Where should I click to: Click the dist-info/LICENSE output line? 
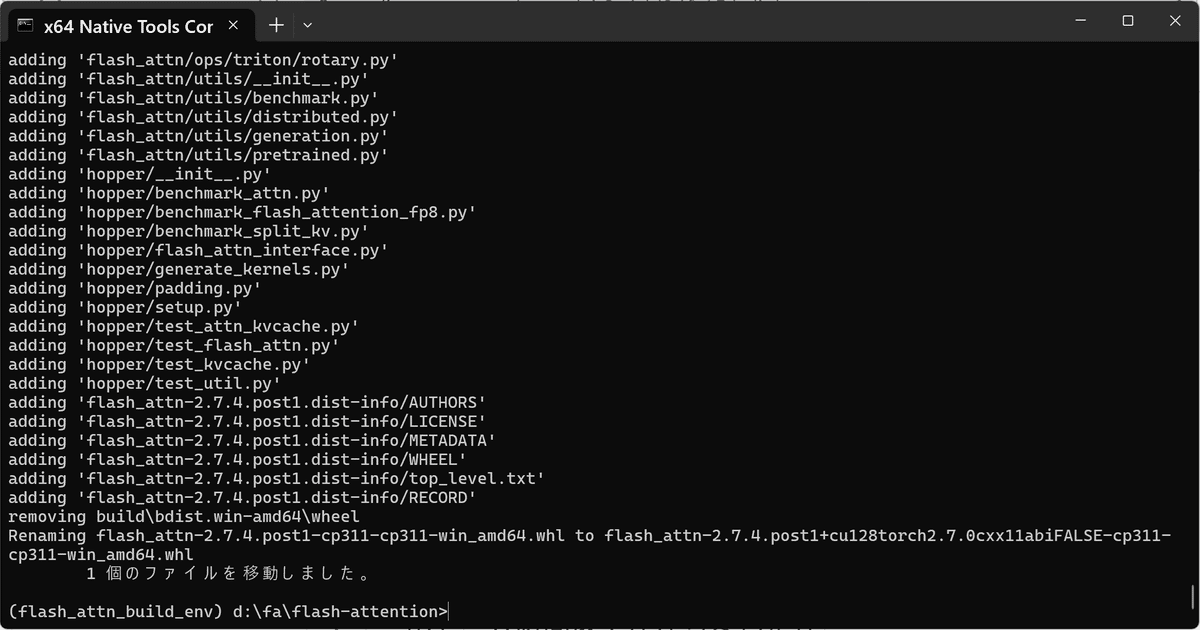pos(247,421)
